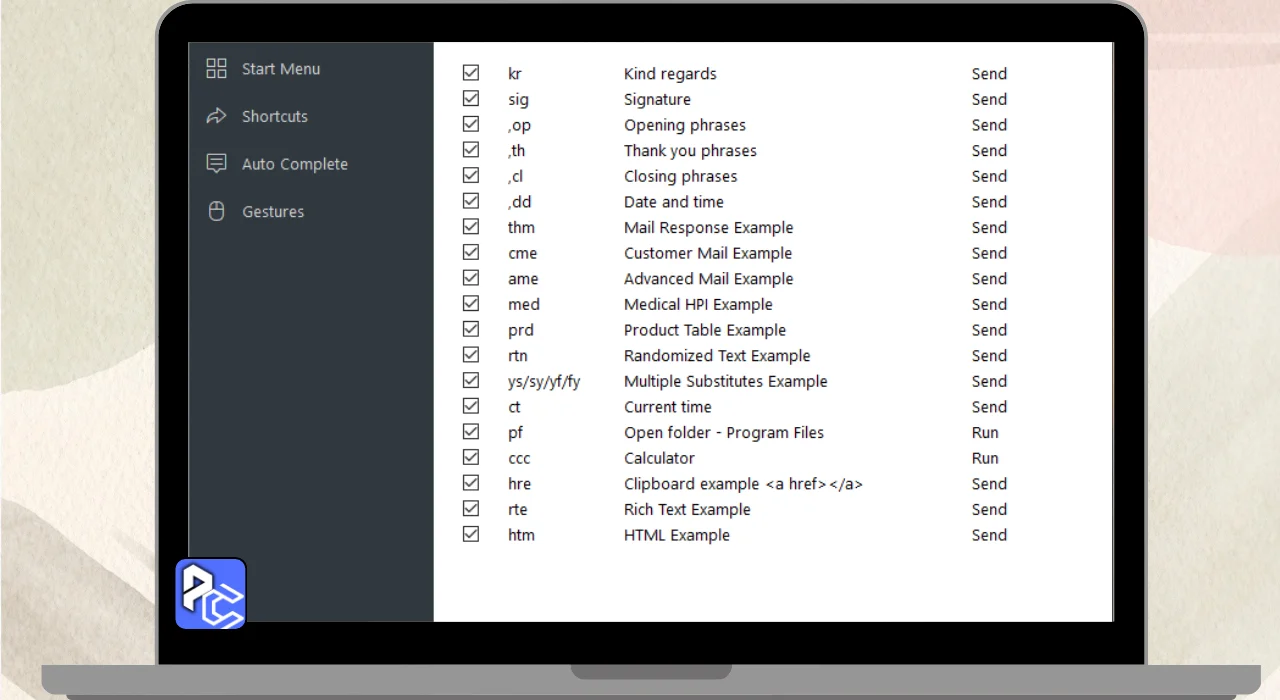Click the Auto Complete speech bubble icon
This screenshot has height=700, width=1280.
coord(216,163)
